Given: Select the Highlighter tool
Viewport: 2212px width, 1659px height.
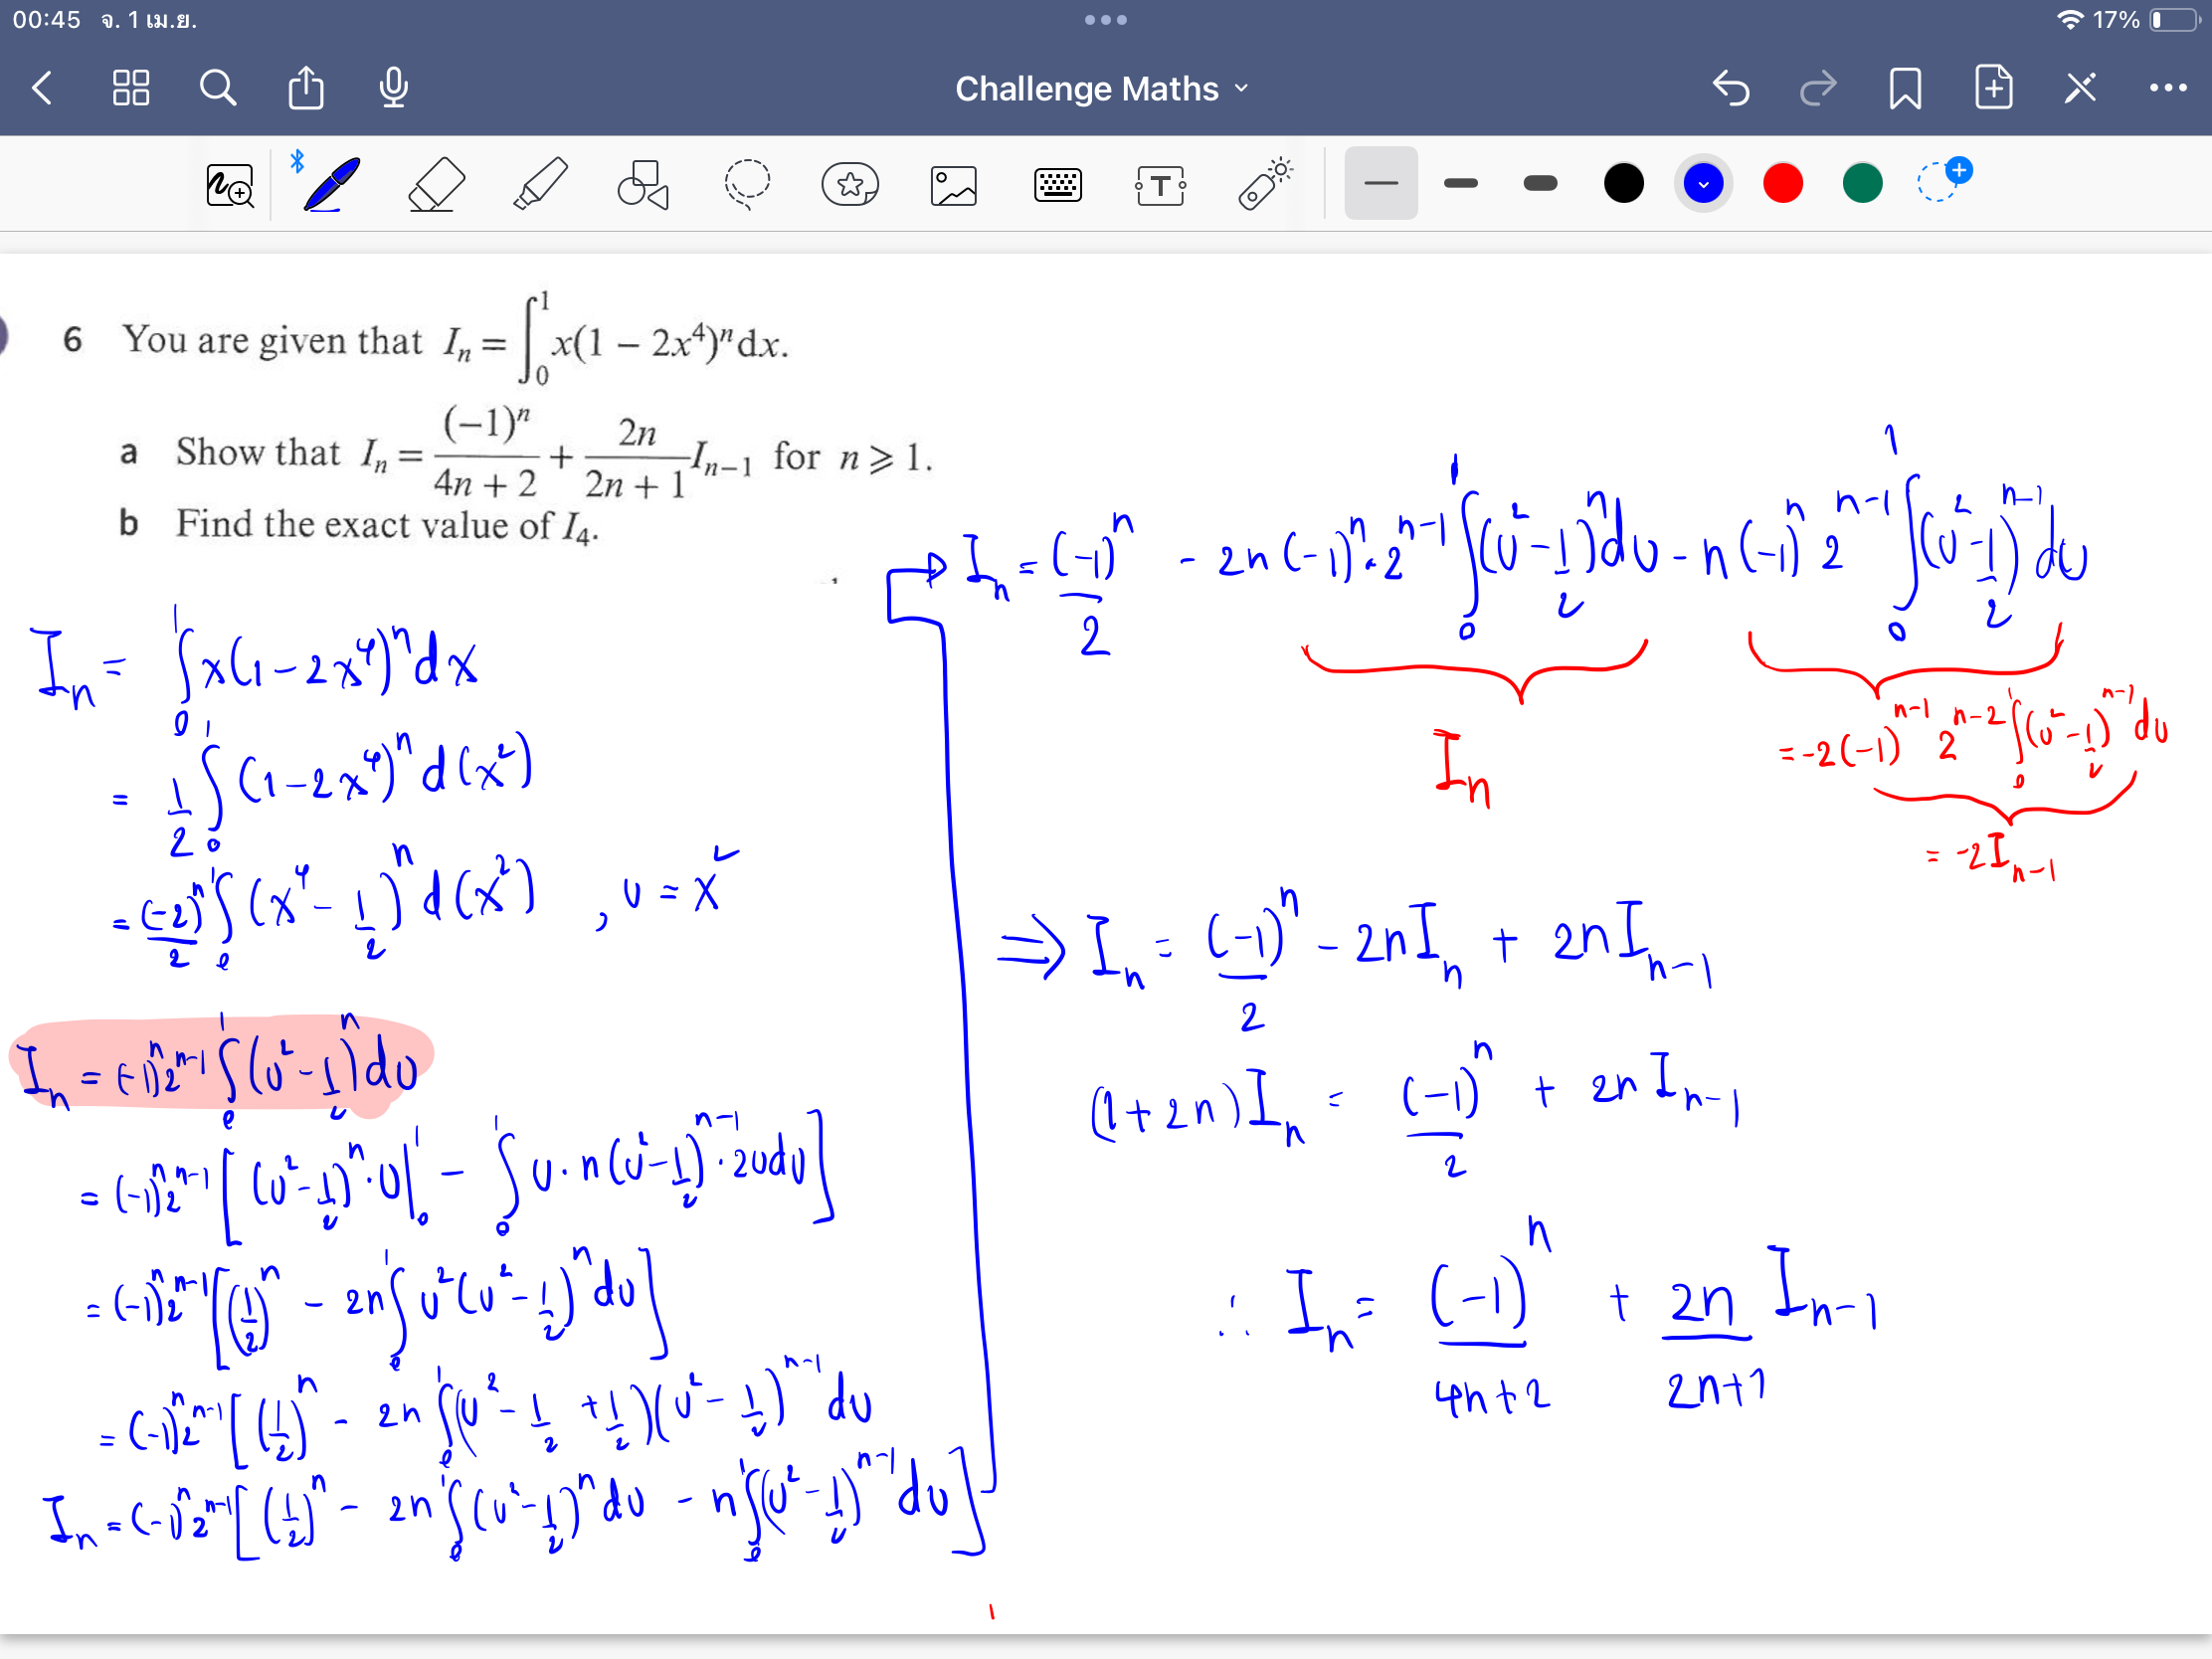Looking at the screenshot, I should [x=540, y=184].
